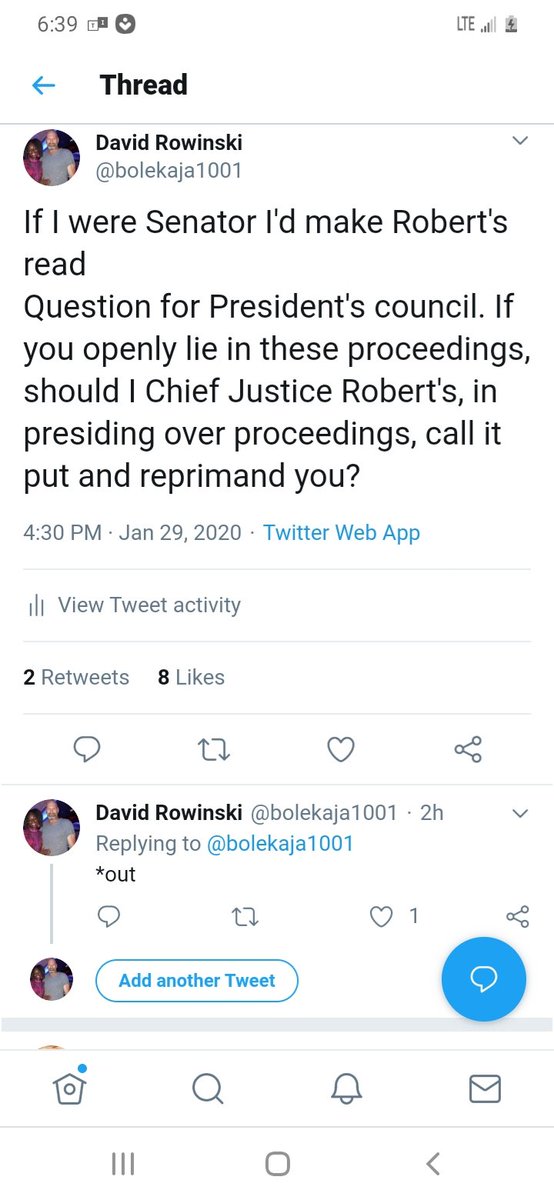Viewport: 554px width, 1200px height.
Task: Reply to the main tweet with comment icon
Action: [88, 749]
